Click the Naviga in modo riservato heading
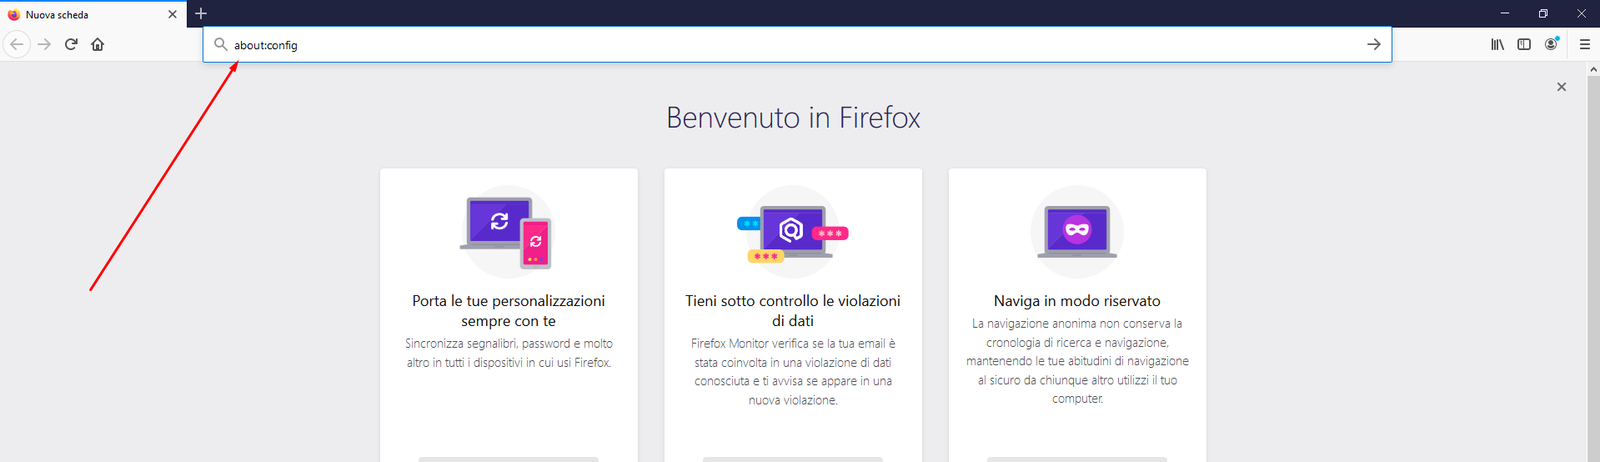 click(x=1077, y=301)
